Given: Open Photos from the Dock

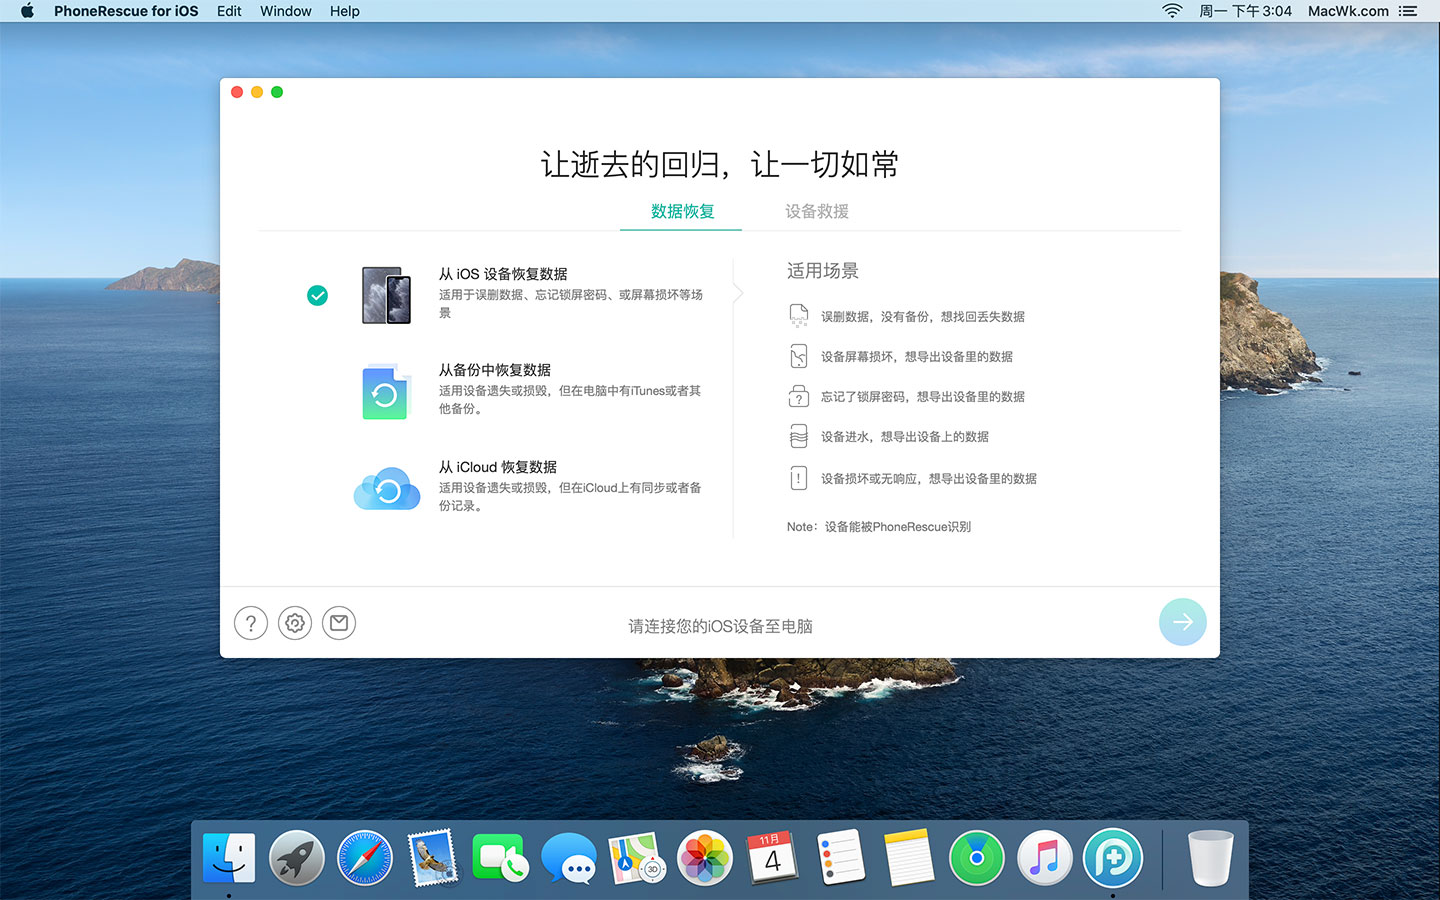Looking at the screenshot, I should (x=705, y=858).
